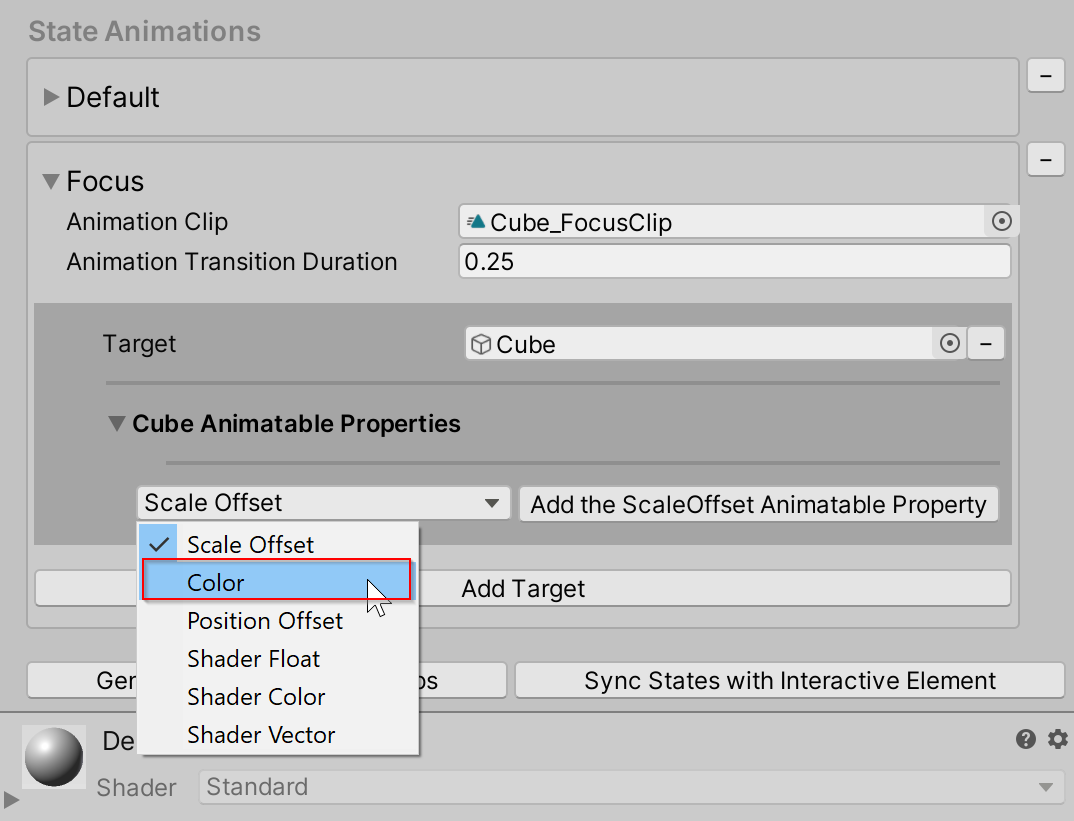Remove the Focus state with the minus button
This screenshot has width=1074, height=821.
click(x=1045, y=160)
